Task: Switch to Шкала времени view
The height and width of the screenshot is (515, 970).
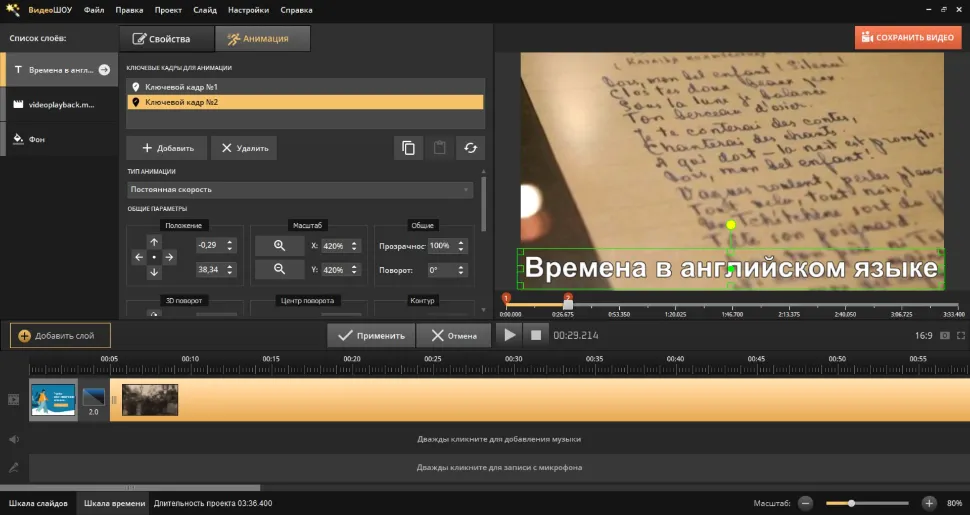Action: (114, 503)
